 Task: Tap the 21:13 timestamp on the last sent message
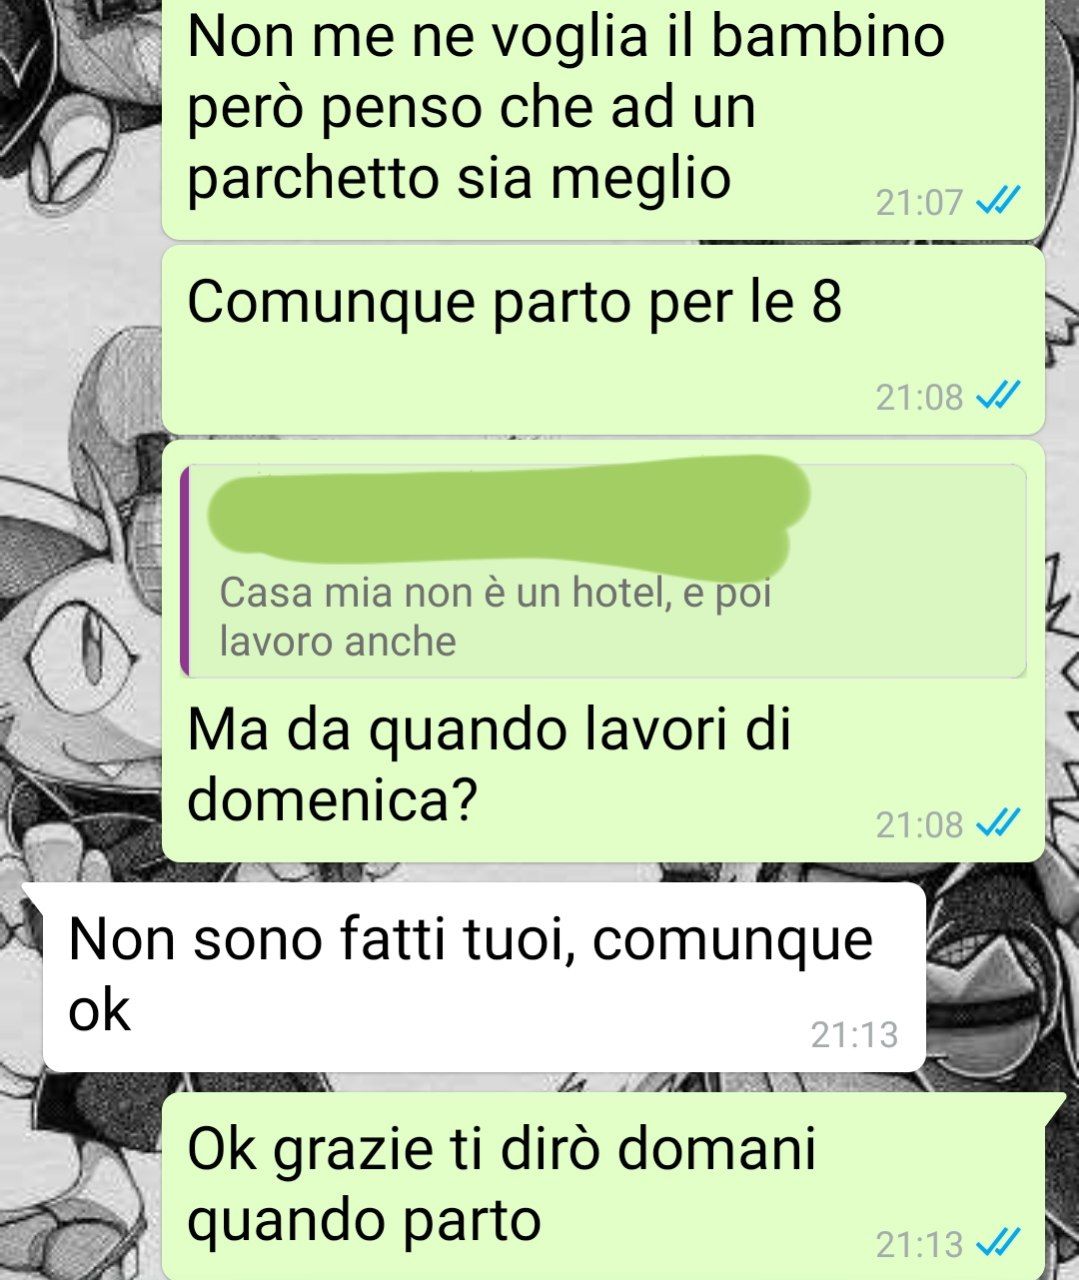tap(919, 1245)
